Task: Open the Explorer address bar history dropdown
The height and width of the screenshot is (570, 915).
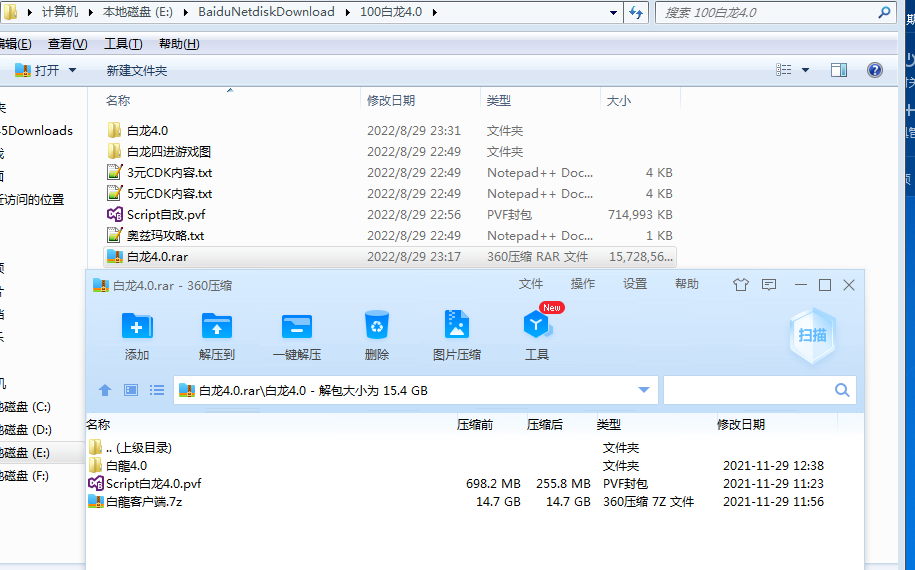Action: click(x=613, y=13)
